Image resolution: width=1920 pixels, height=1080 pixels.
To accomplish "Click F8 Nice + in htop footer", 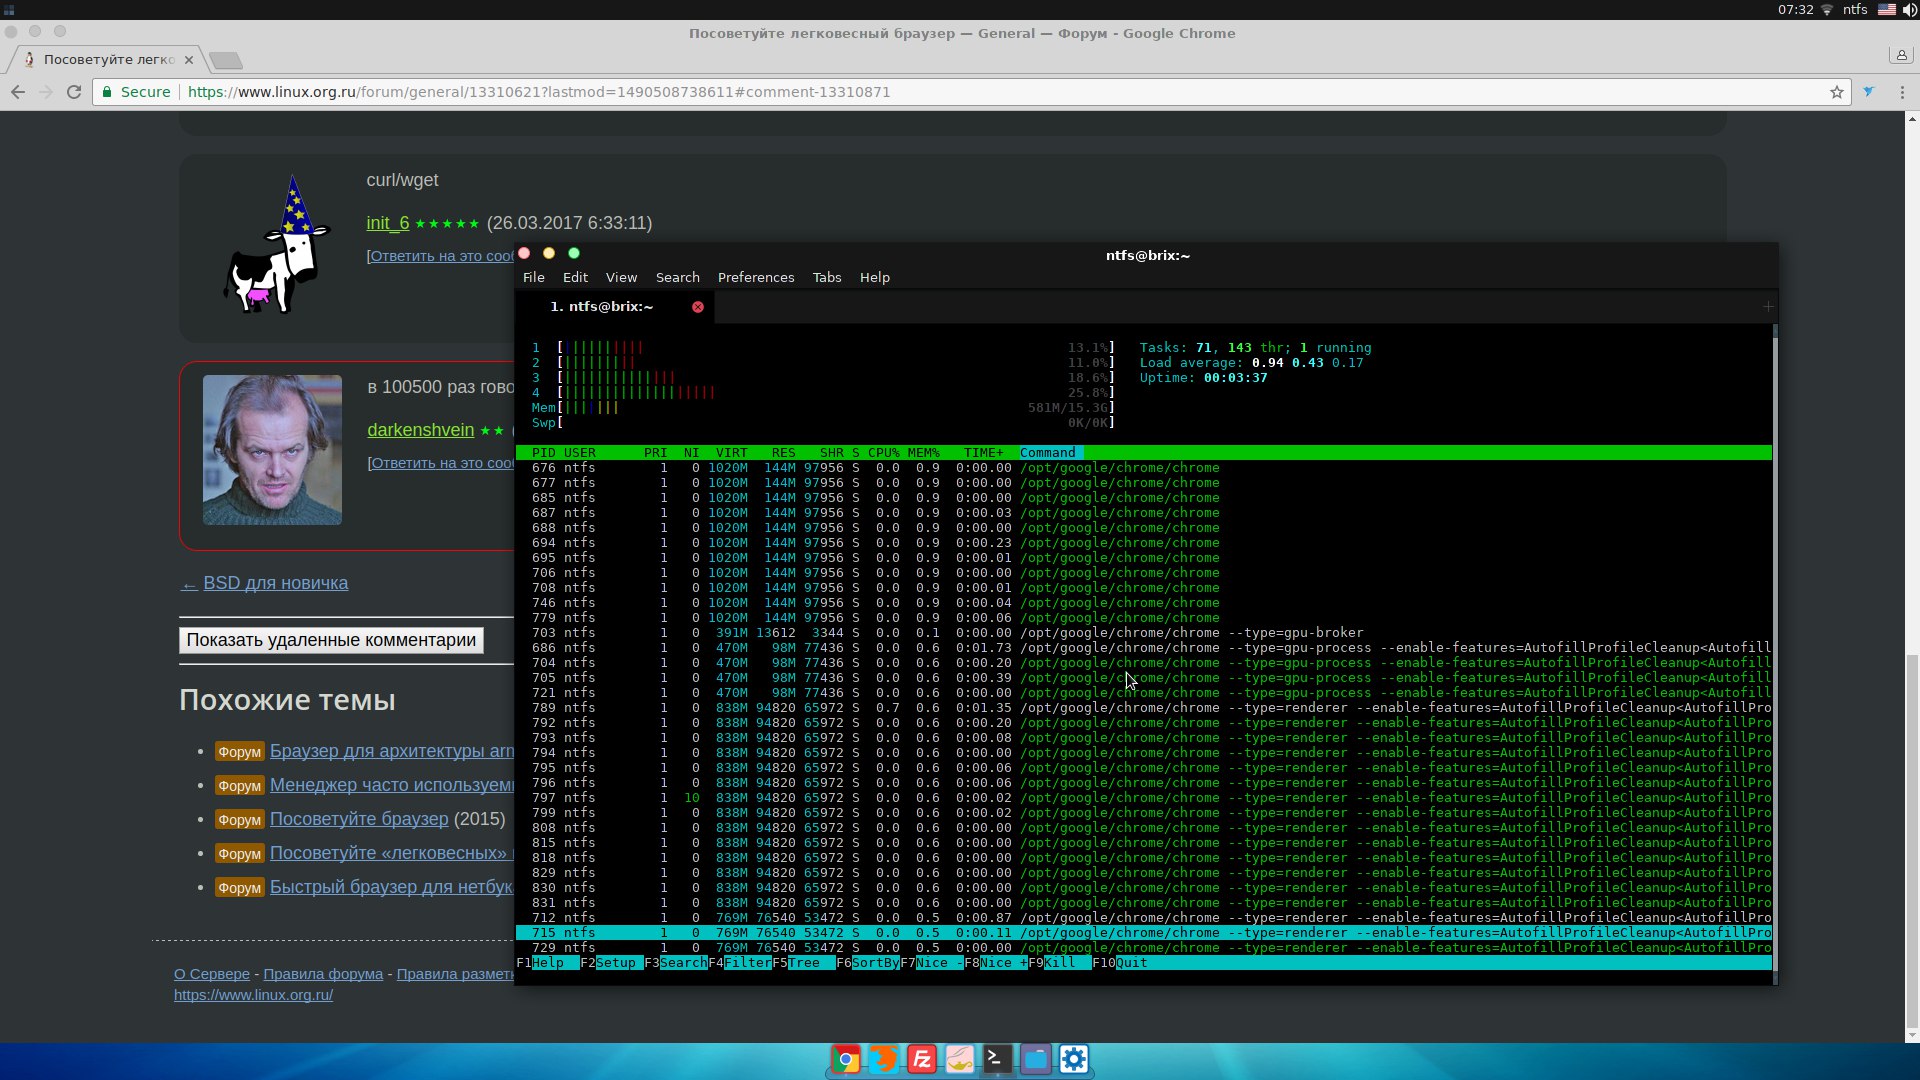I will click(995, 963).
